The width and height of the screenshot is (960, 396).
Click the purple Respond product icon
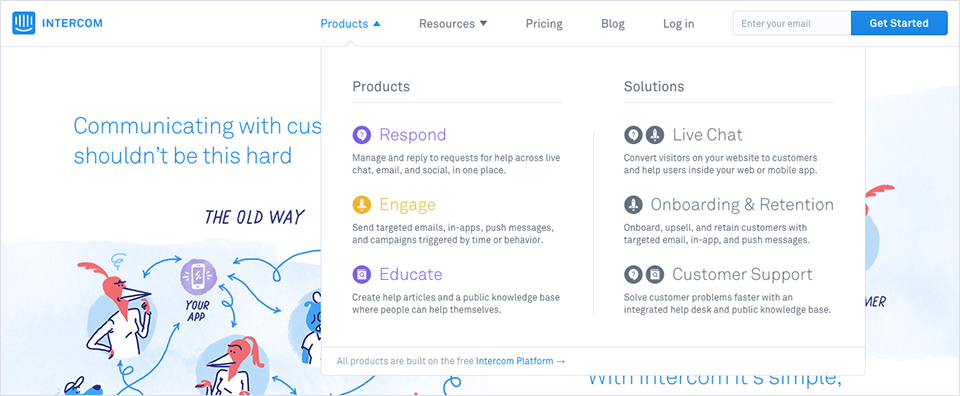[x=362, y=135]
